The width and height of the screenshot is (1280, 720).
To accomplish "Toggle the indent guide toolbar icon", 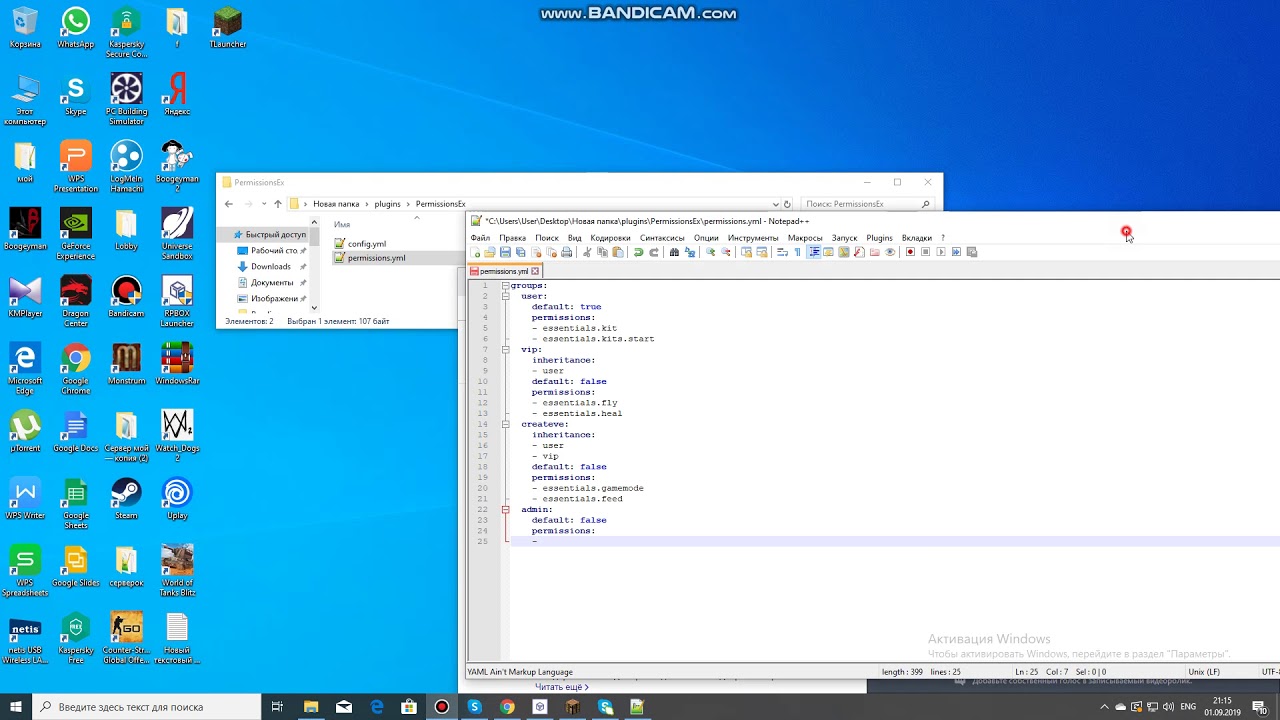I will pyautogui.click(x=814, y=252).
